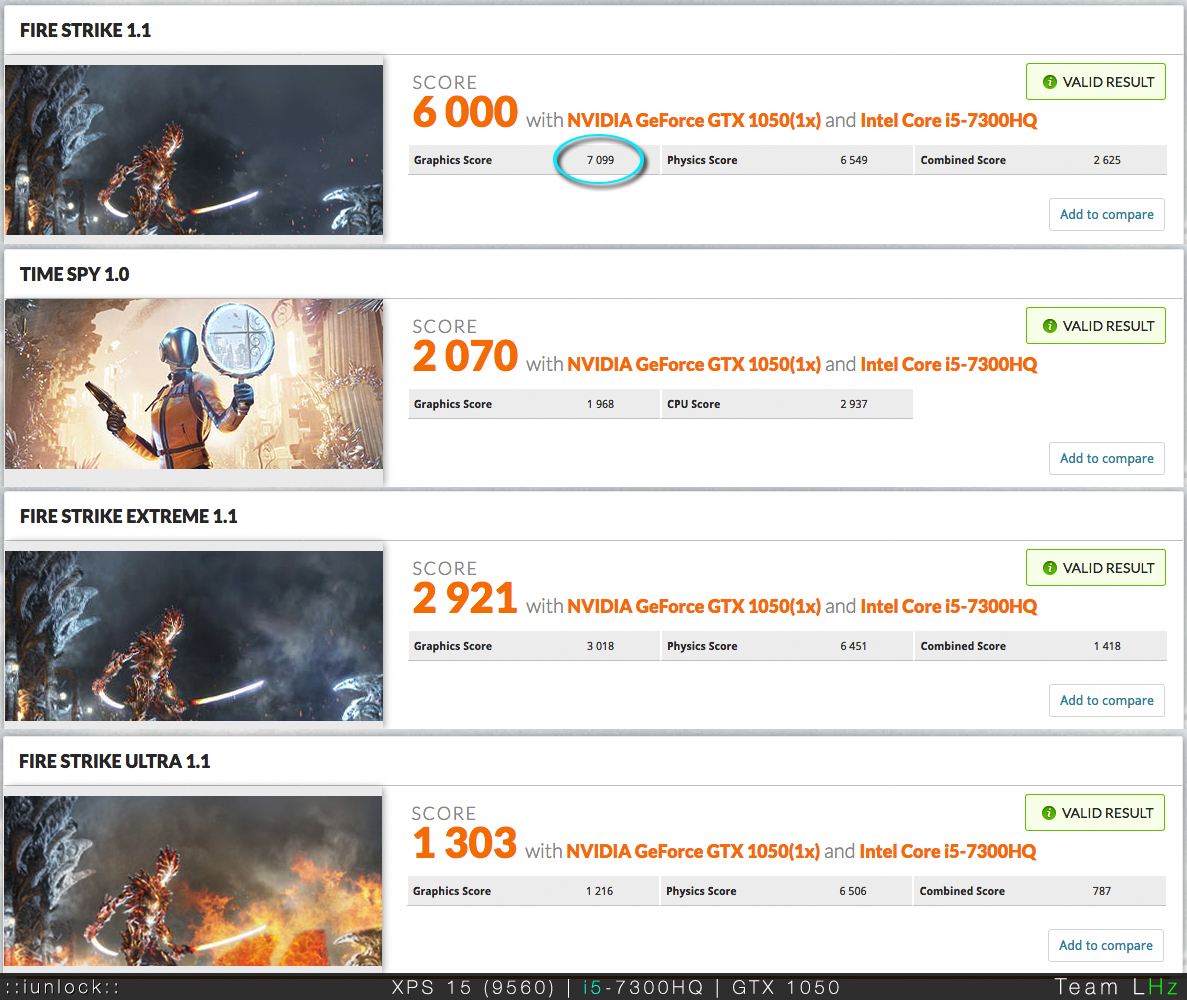
Task: Open i5-7300HQ link in Fire Strike 1.1
Action: (x=949, y=120)
